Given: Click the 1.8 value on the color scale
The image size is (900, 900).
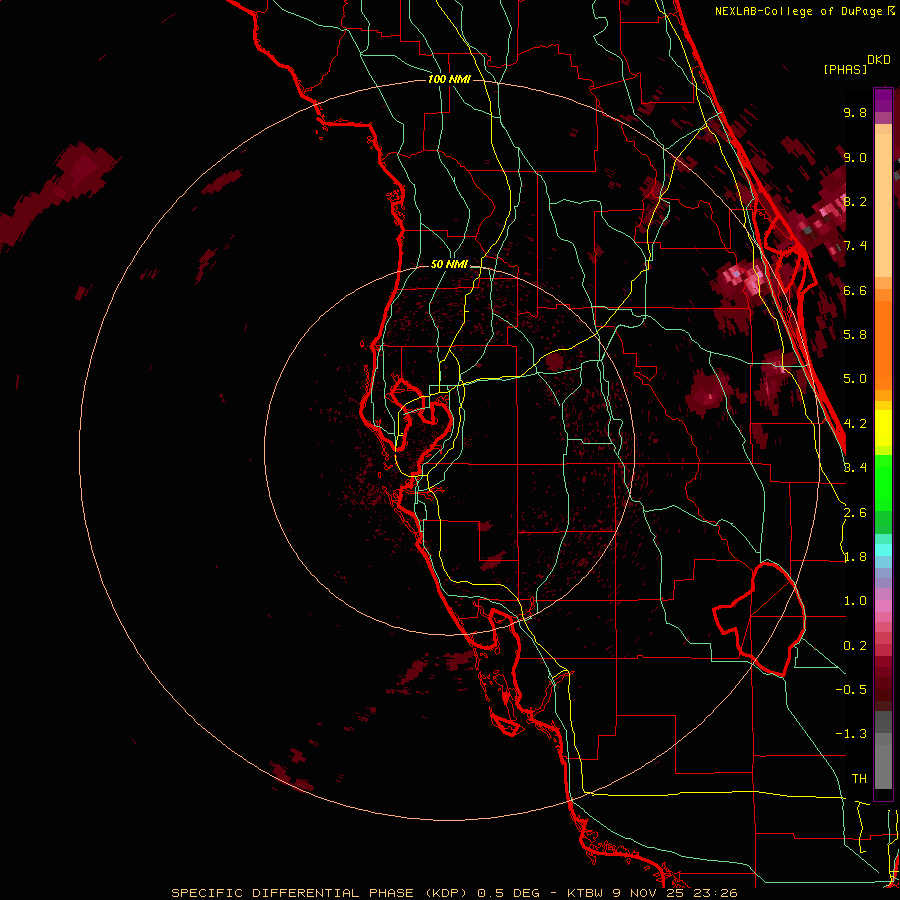Looking at the screenshot, I should coord(855,557).
